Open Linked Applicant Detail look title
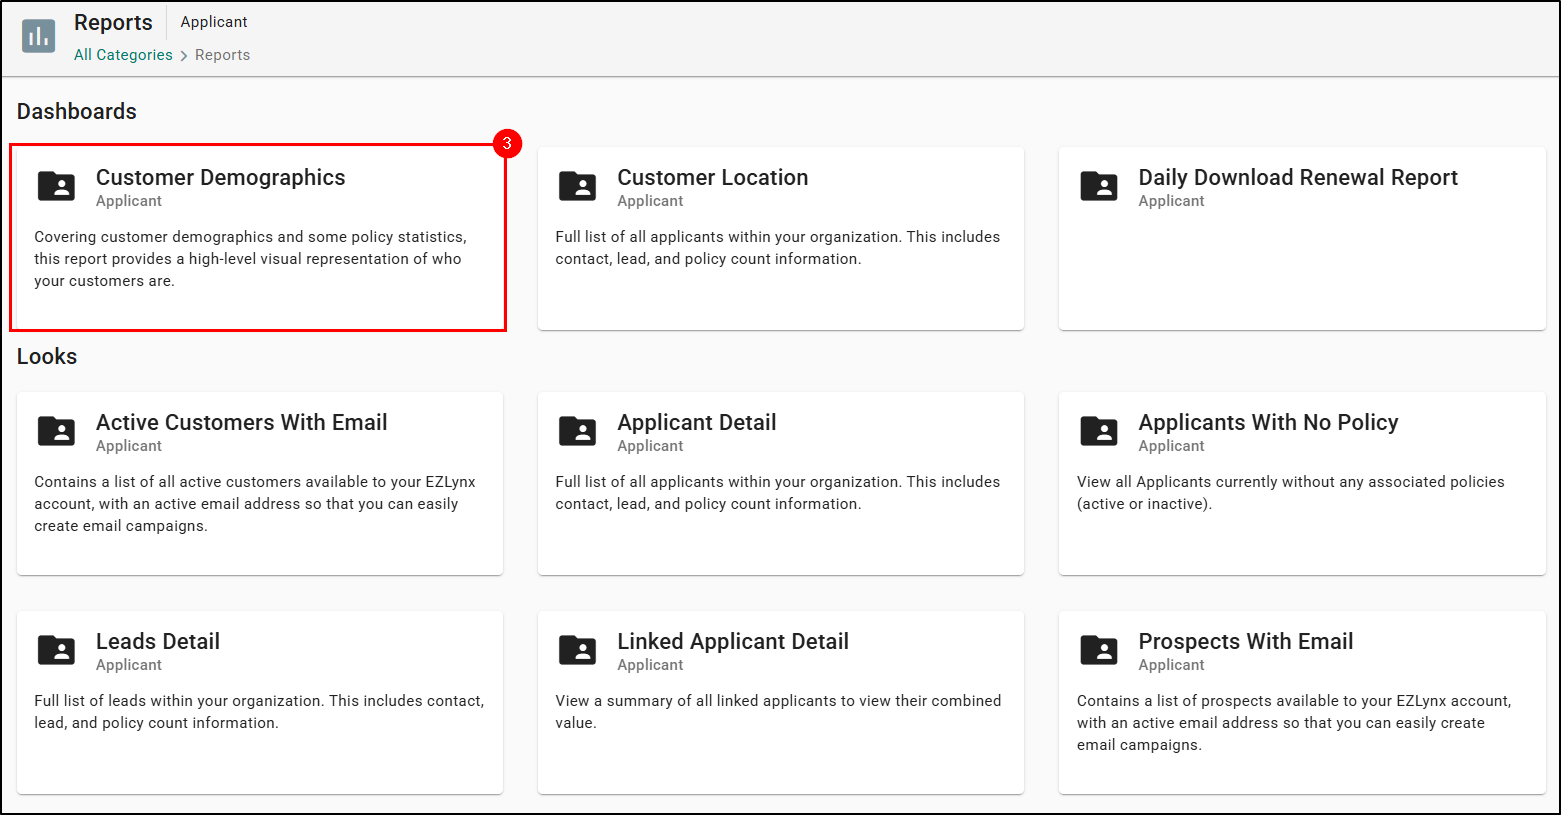This screenshot has width=1561, height=815. [x=733, y=642]
